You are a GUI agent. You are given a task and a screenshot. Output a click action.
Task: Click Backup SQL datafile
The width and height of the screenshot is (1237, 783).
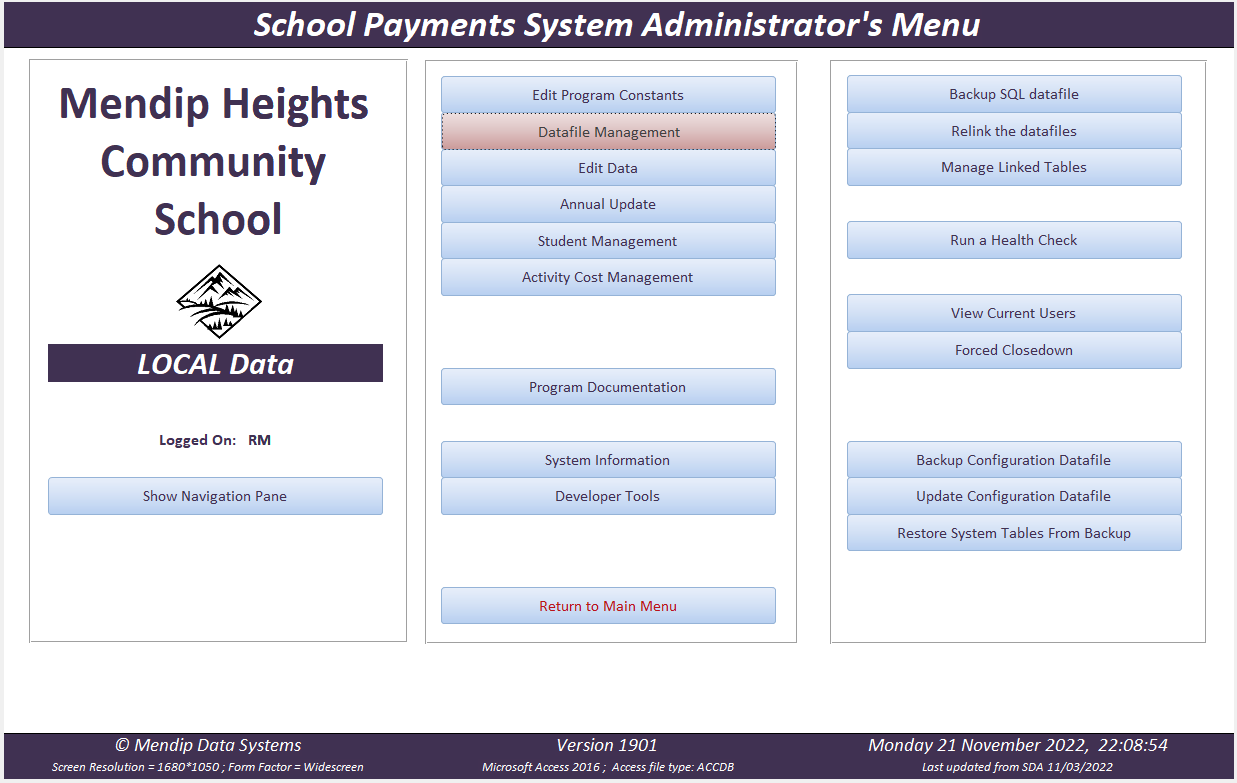[1014, 94]
